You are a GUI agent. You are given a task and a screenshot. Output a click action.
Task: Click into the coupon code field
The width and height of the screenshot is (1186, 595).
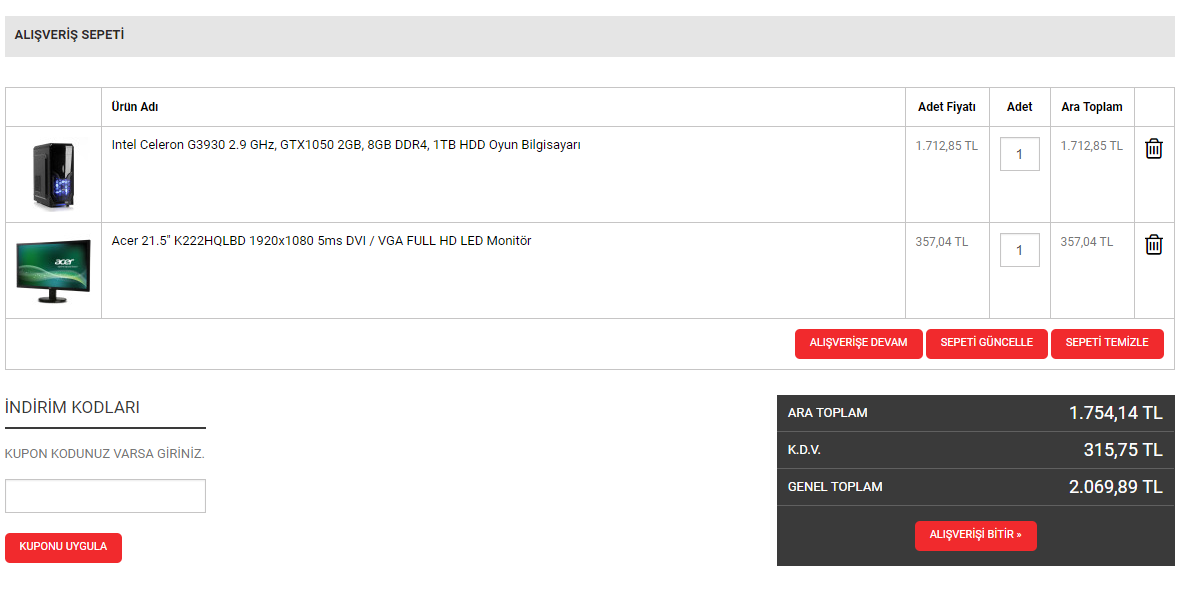[x=105, y=496]
